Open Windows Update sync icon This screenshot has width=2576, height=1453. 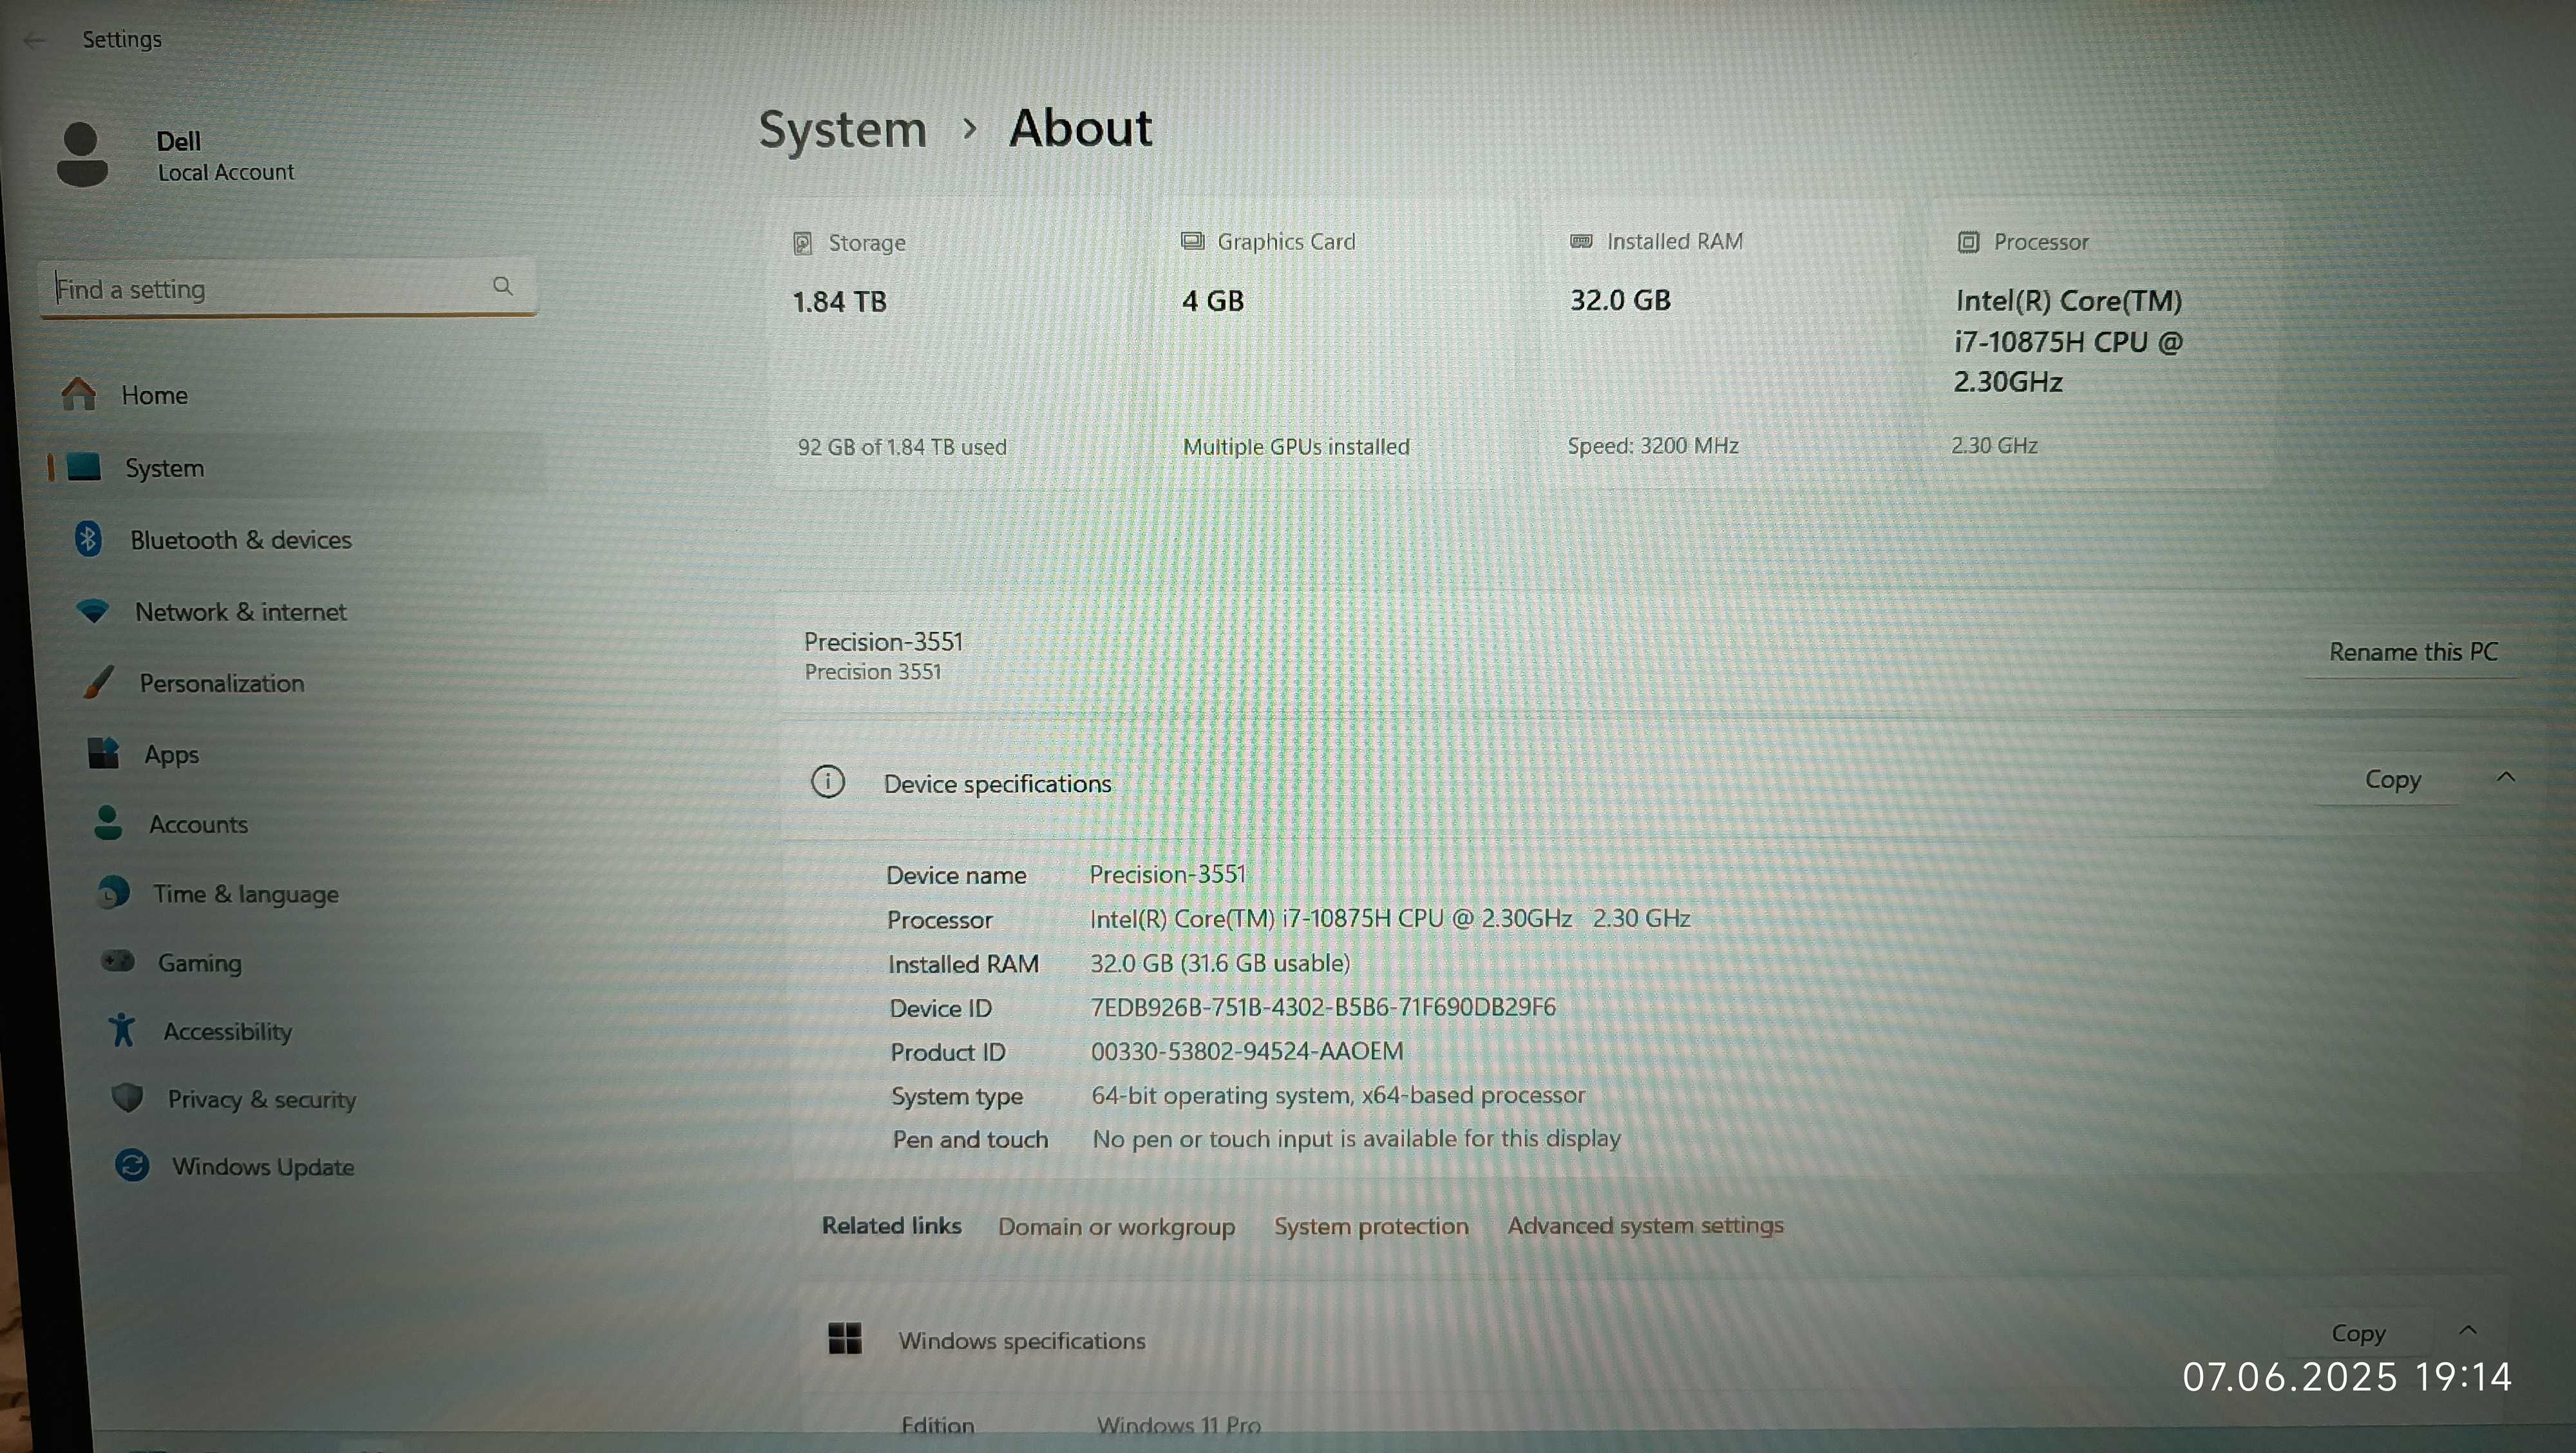click(x=132, y=1165)
